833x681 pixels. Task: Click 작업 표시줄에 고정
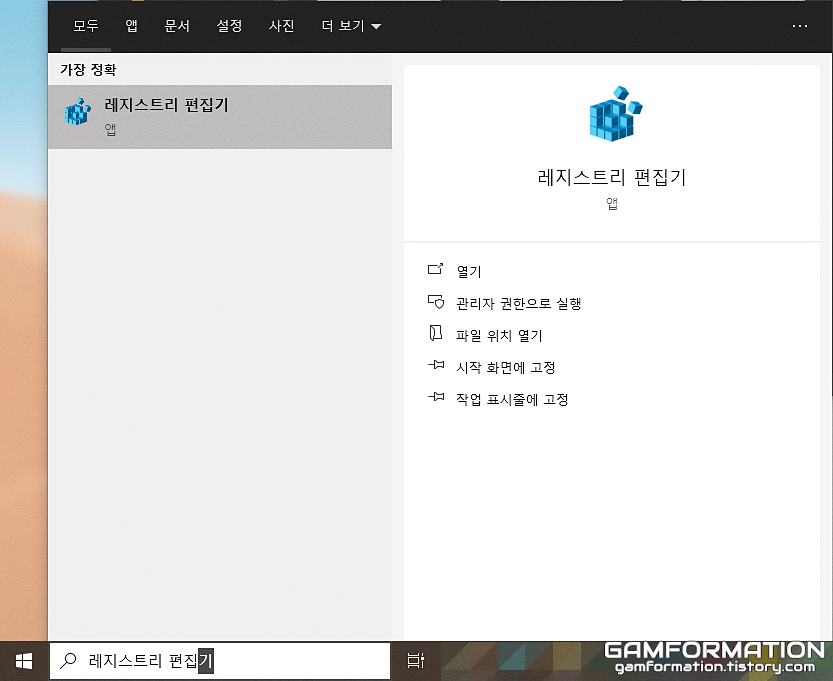[512, 399]
